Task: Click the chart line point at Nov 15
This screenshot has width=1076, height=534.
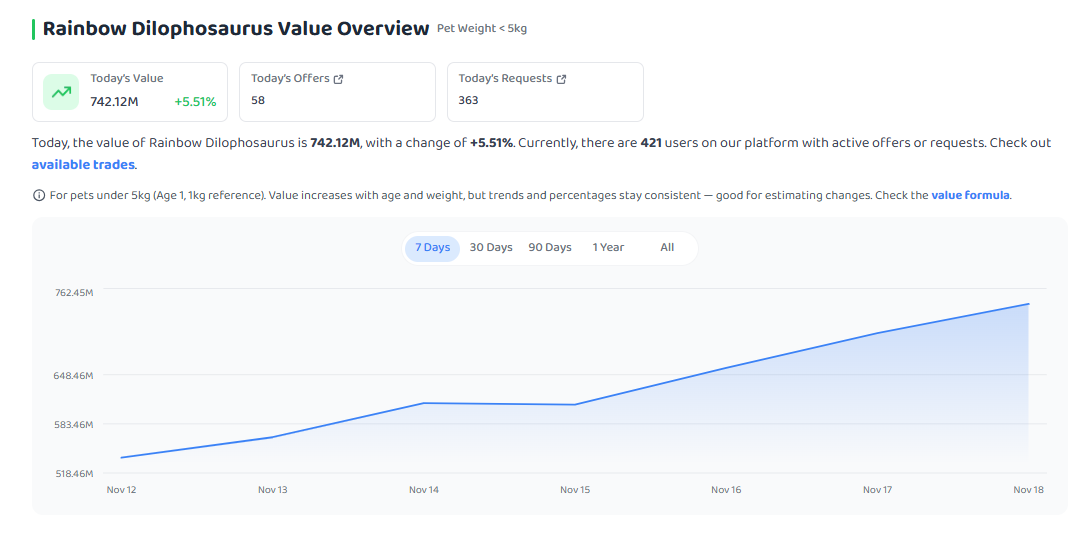Action: click(x=575, y=405)
